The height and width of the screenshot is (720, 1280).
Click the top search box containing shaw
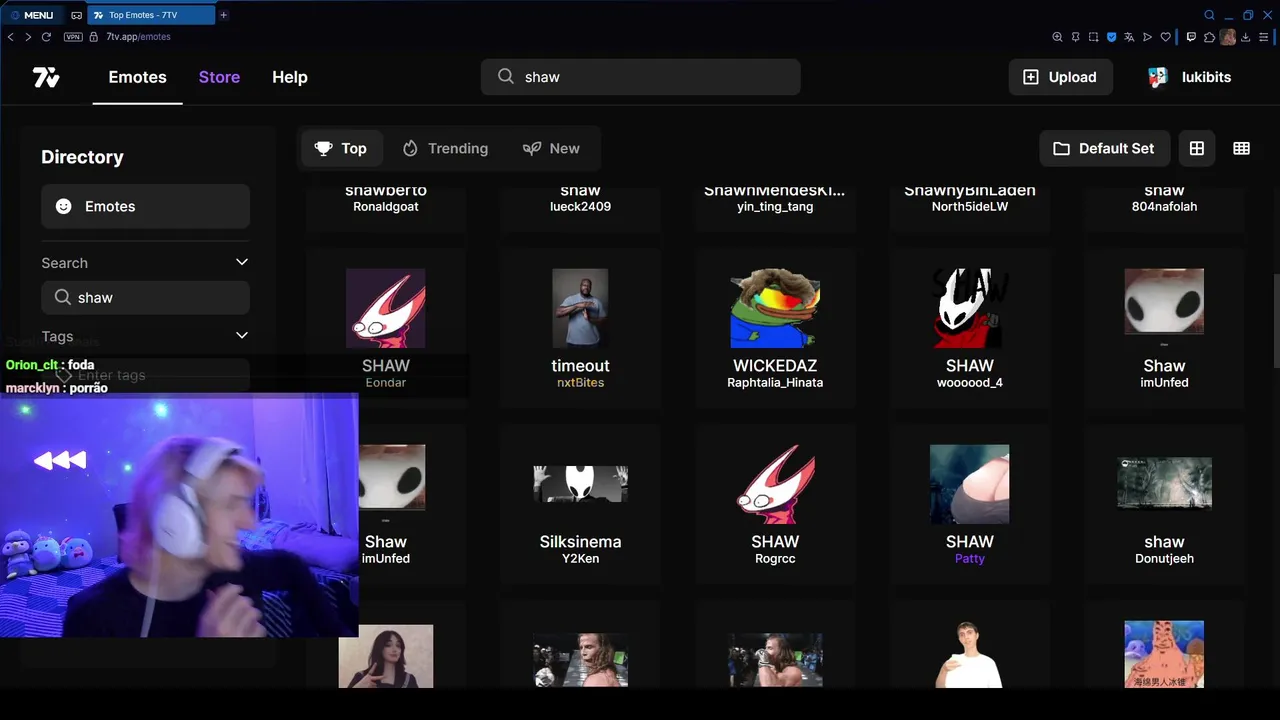pos(641,77)
